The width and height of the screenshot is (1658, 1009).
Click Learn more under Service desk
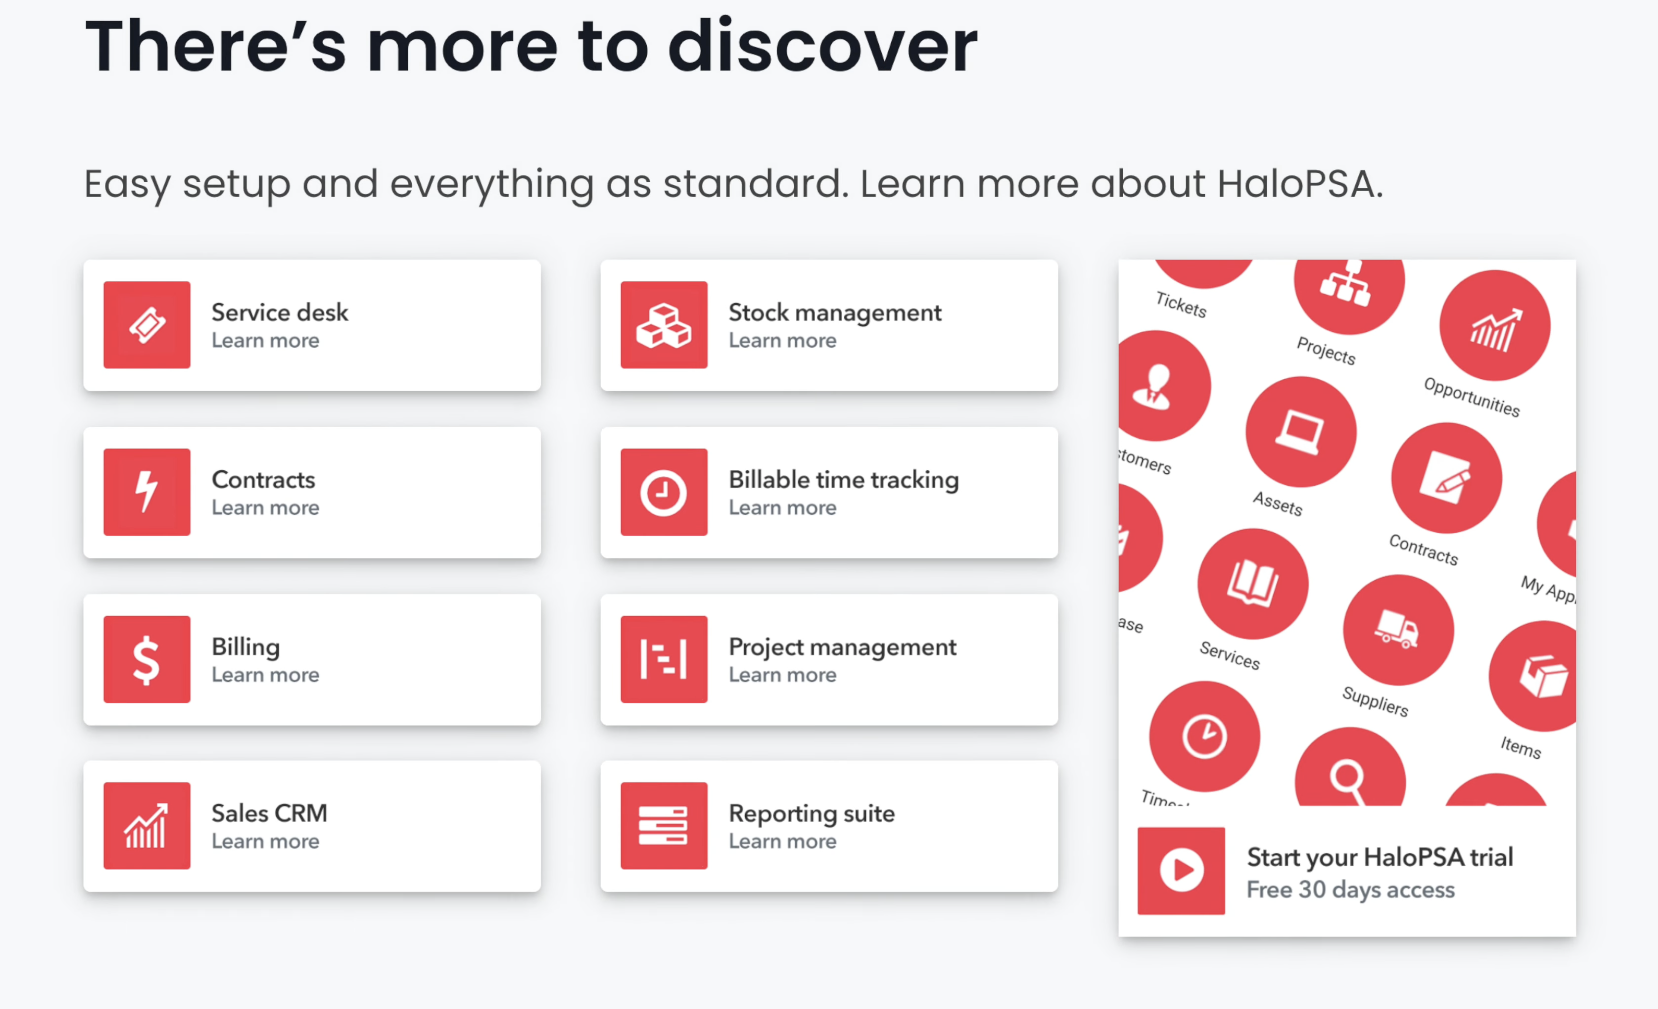[x=265, y=341]
